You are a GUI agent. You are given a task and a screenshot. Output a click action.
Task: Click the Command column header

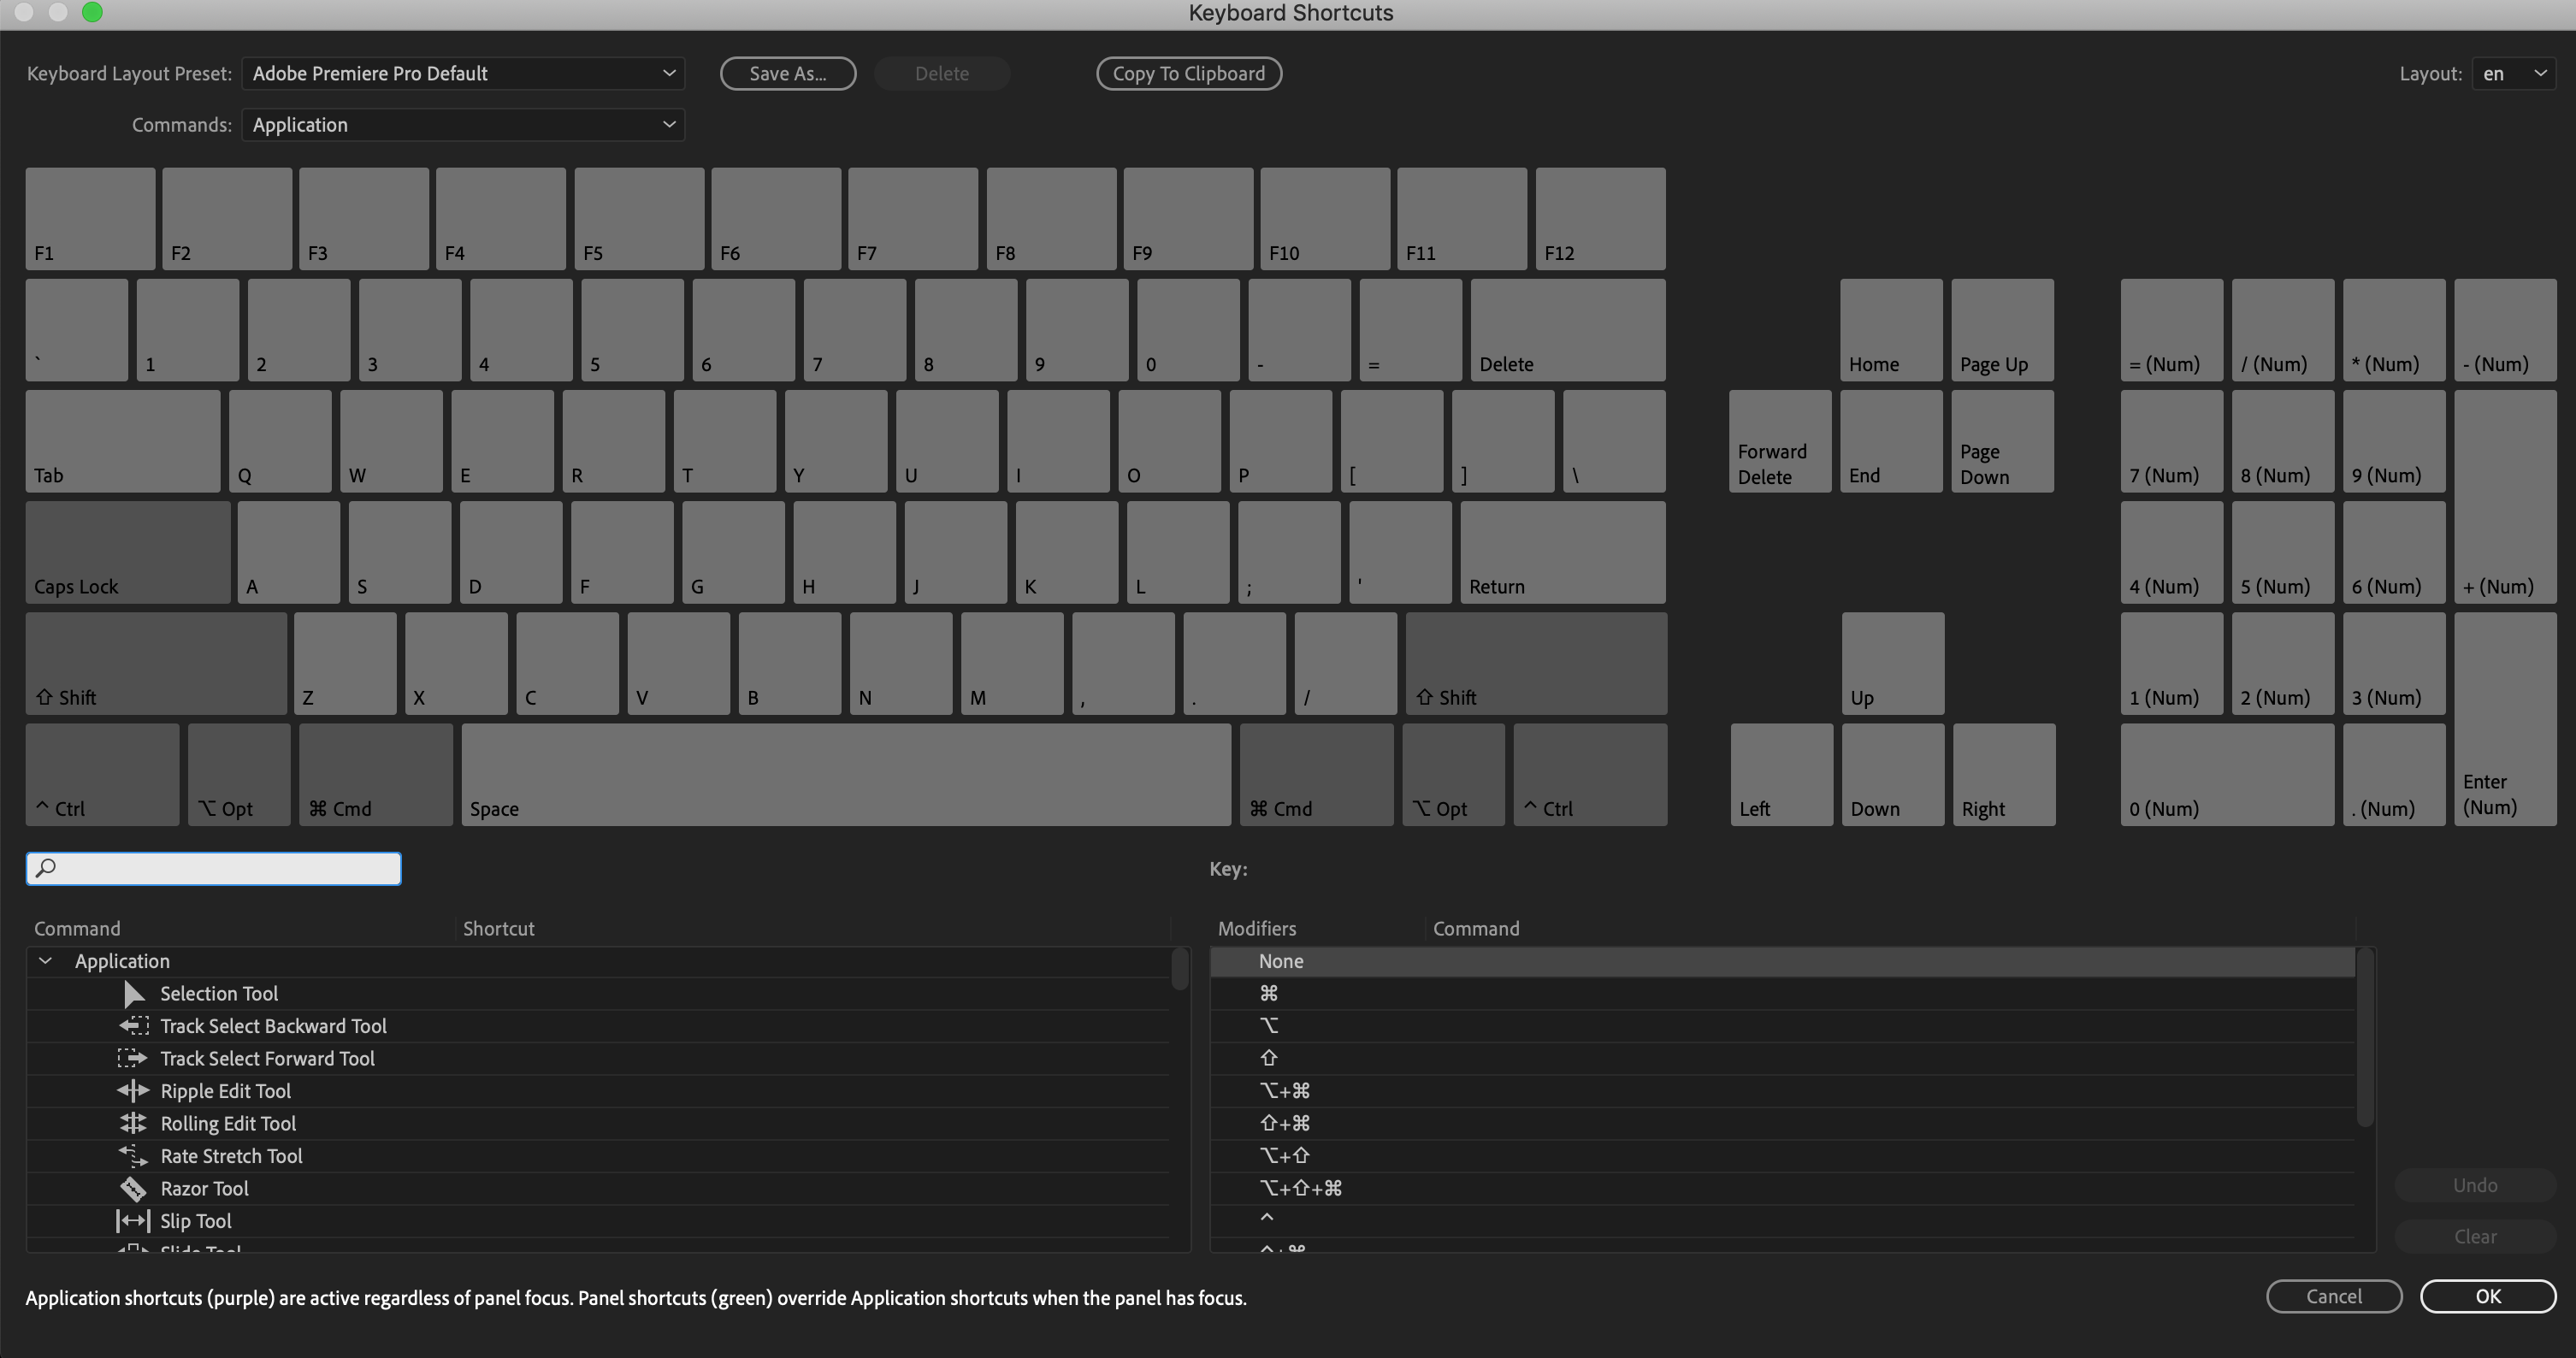[77, 928]
